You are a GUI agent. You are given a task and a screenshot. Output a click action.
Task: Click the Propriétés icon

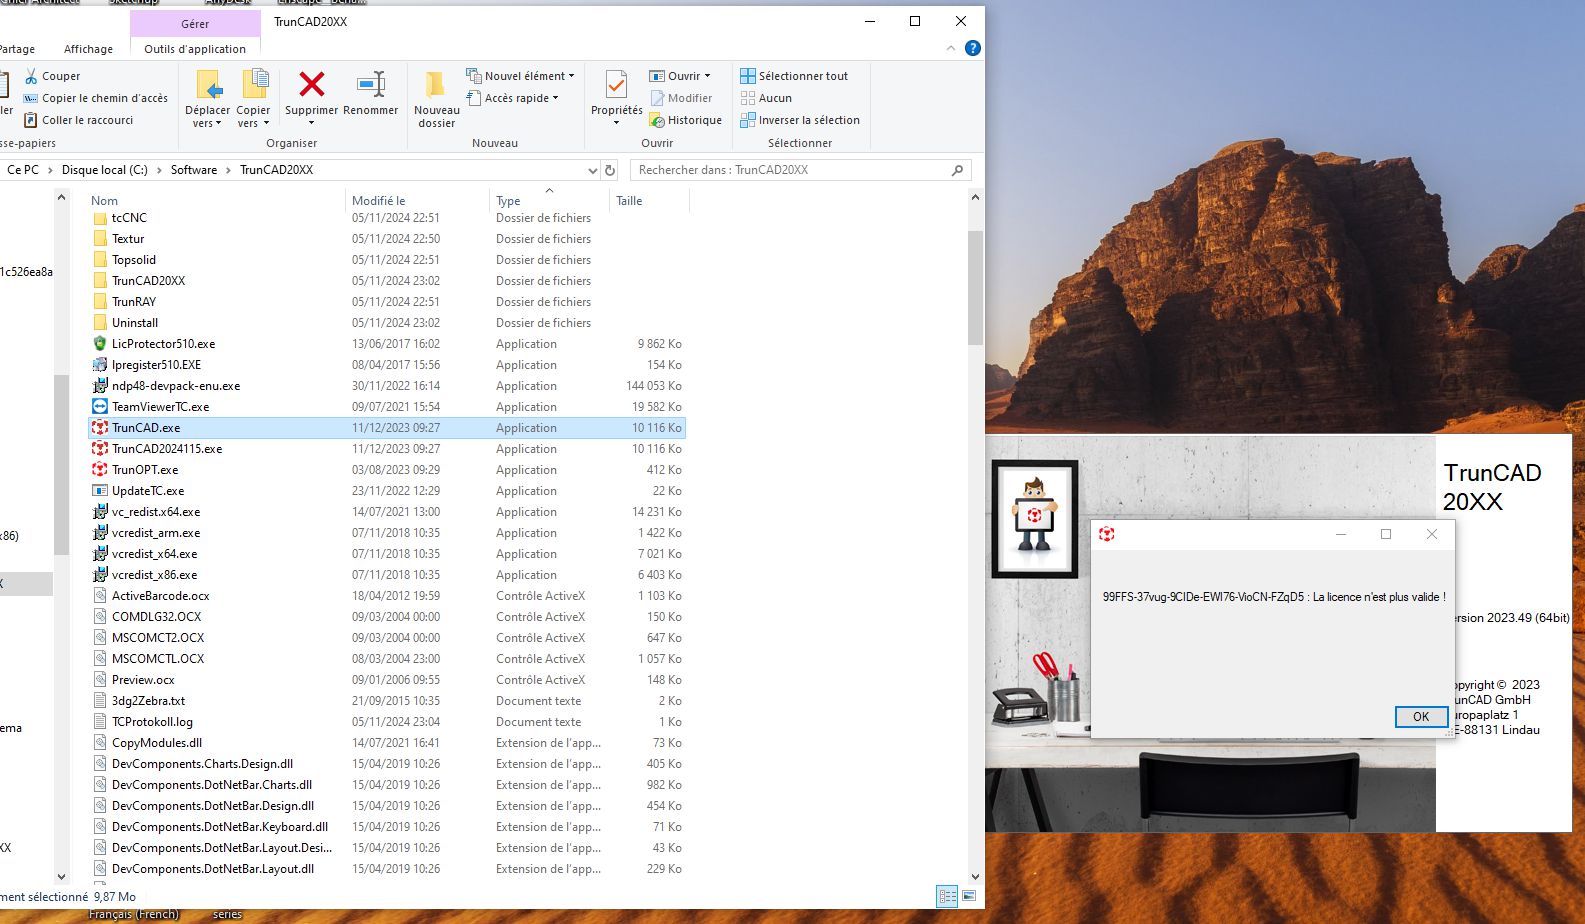(616, 85)
